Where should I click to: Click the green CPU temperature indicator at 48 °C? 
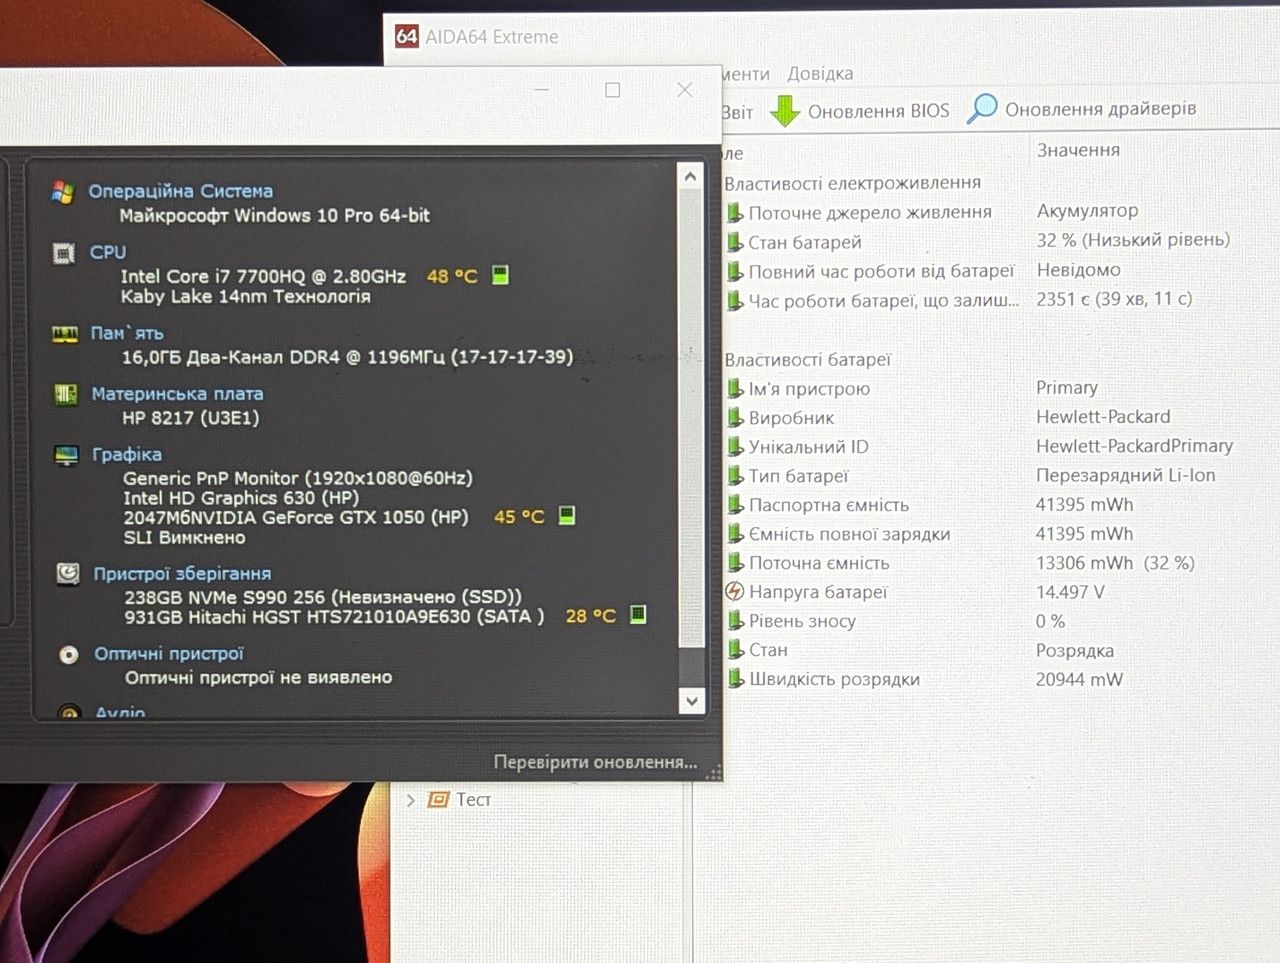click(501, 275)
